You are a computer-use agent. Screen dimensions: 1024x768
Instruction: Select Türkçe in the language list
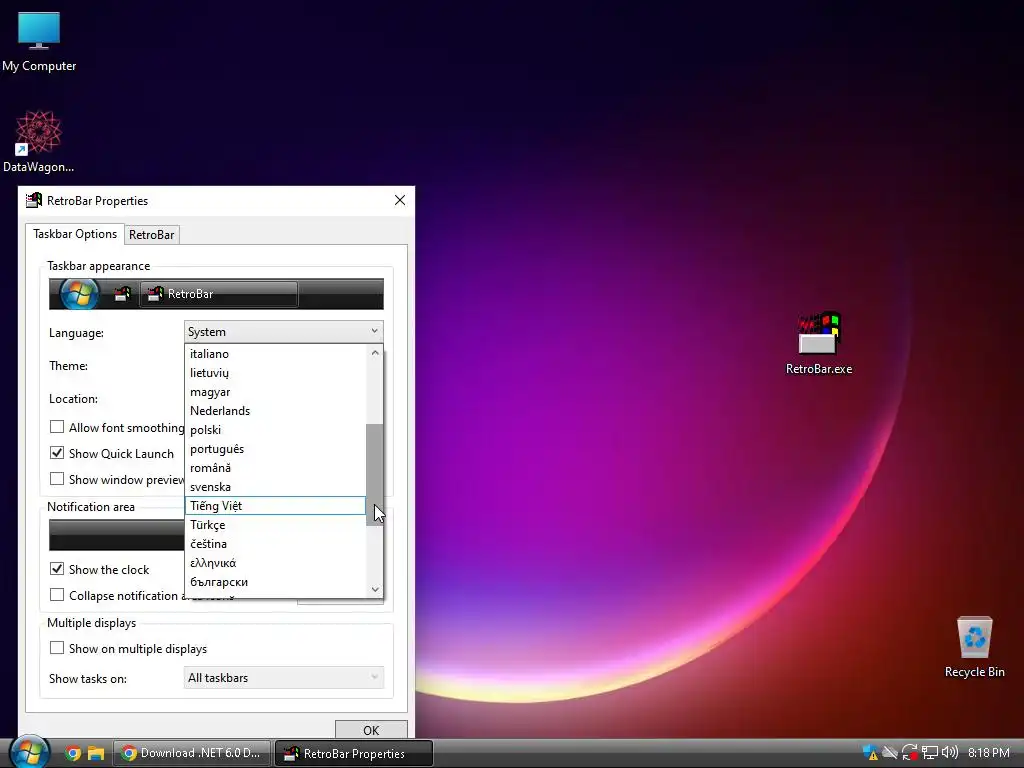pyautogui.click(x=275, y=524)
